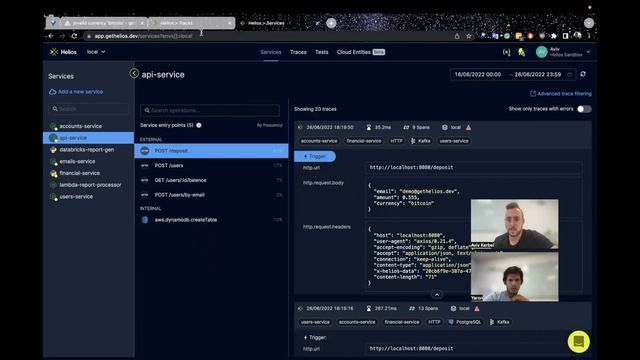Open a new browser tab with plus
Image resolution: width=640 pixels, height=360 pixels.
click(x=331, y=23)
